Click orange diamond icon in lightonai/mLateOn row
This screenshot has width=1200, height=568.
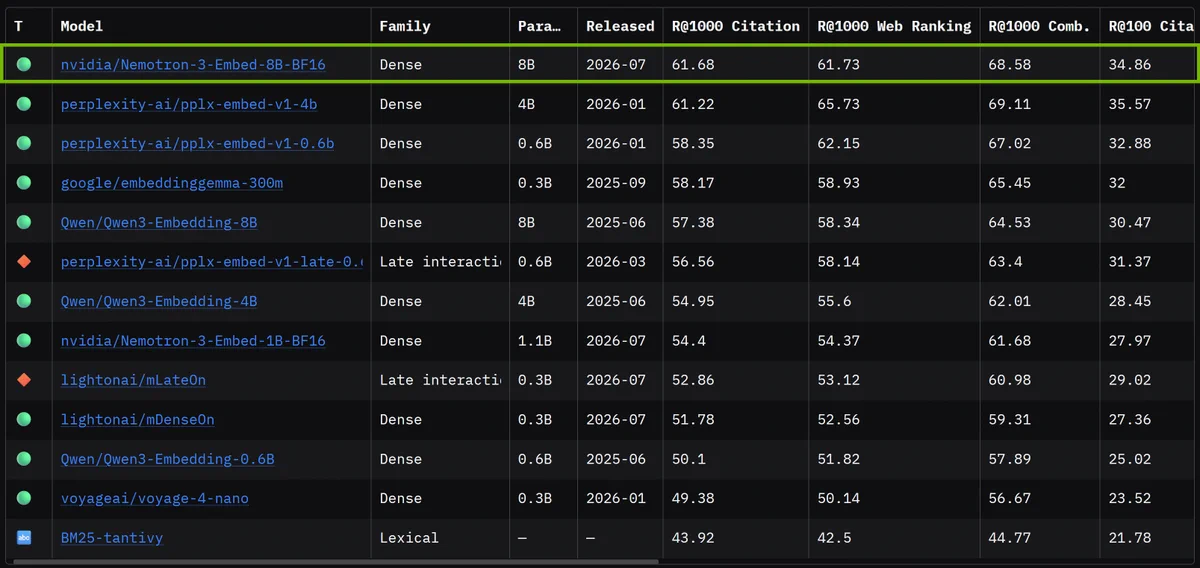[24, 380]
